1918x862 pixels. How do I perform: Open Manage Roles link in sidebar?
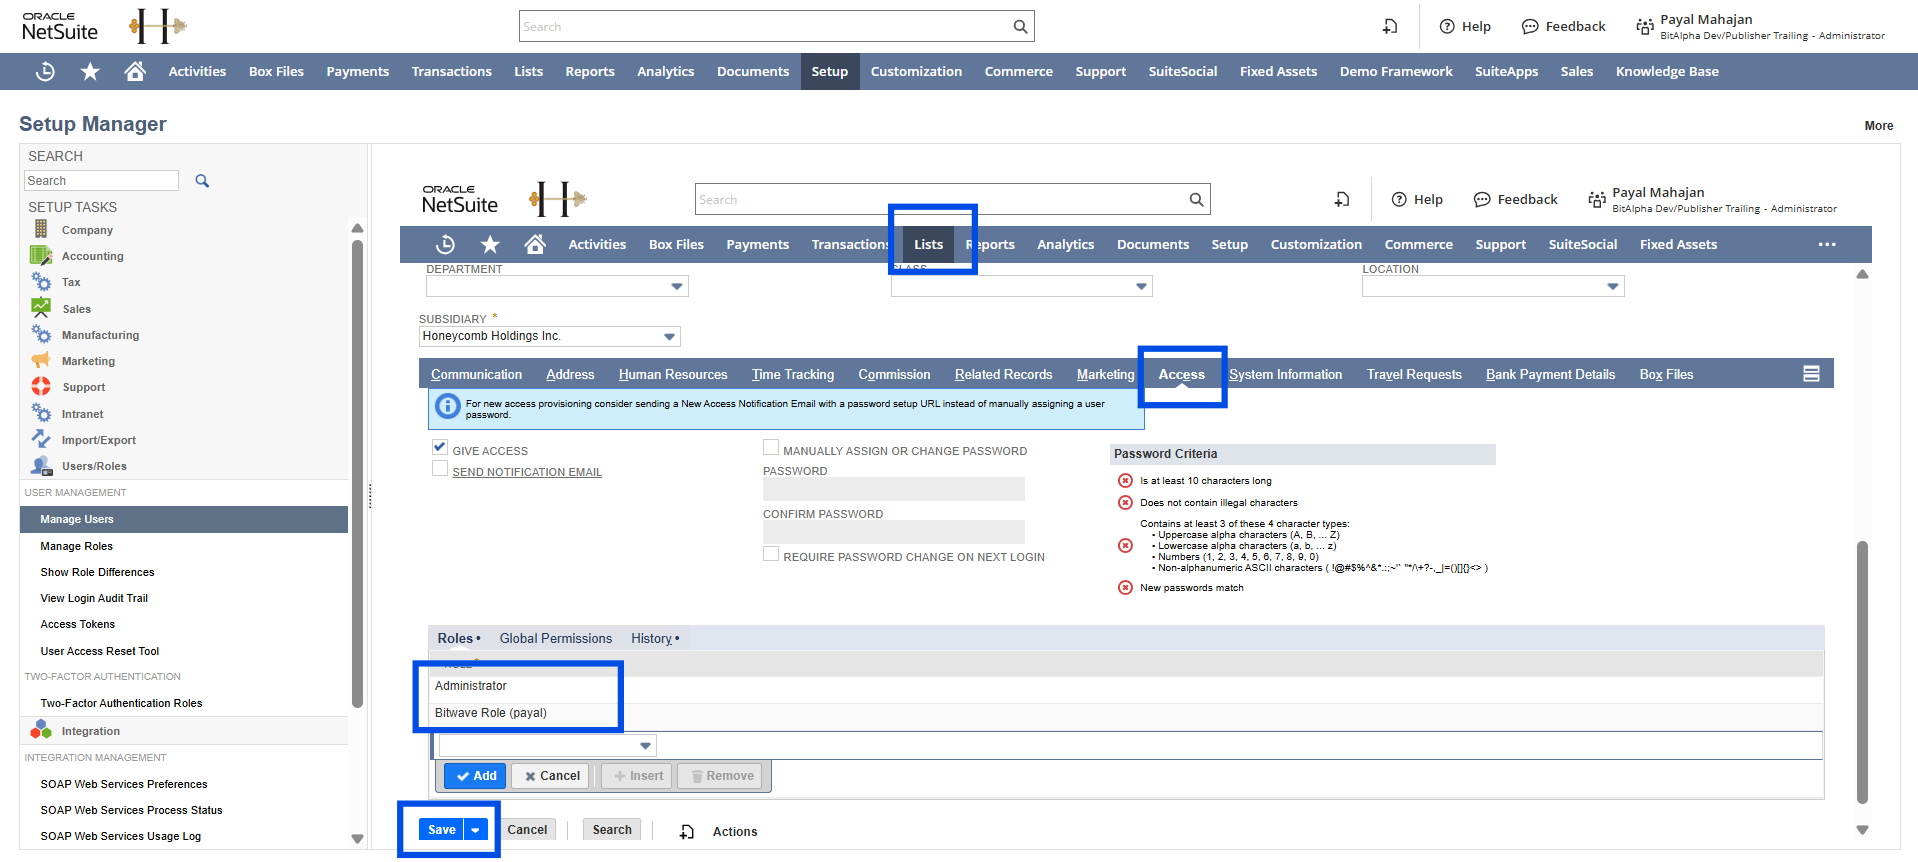coord(77,546)
